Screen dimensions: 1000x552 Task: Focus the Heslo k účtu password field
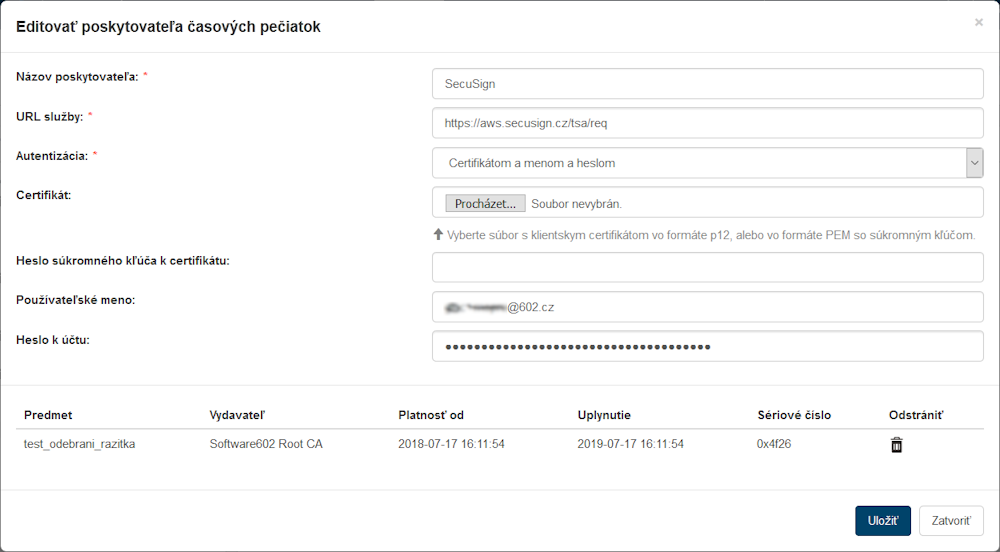pos(708,346)
